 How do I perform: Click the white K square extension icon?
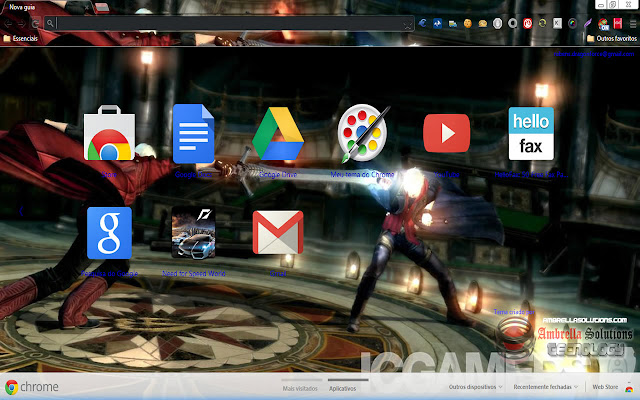pos(558,23)
